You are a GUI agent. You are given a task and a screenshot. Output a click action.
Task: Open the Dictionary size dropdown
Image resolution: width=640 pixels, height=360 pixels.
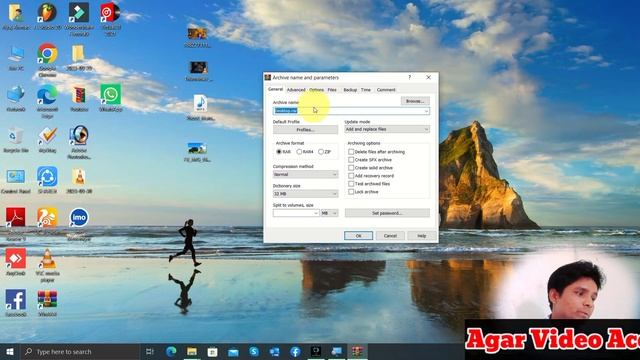point(305,193)
